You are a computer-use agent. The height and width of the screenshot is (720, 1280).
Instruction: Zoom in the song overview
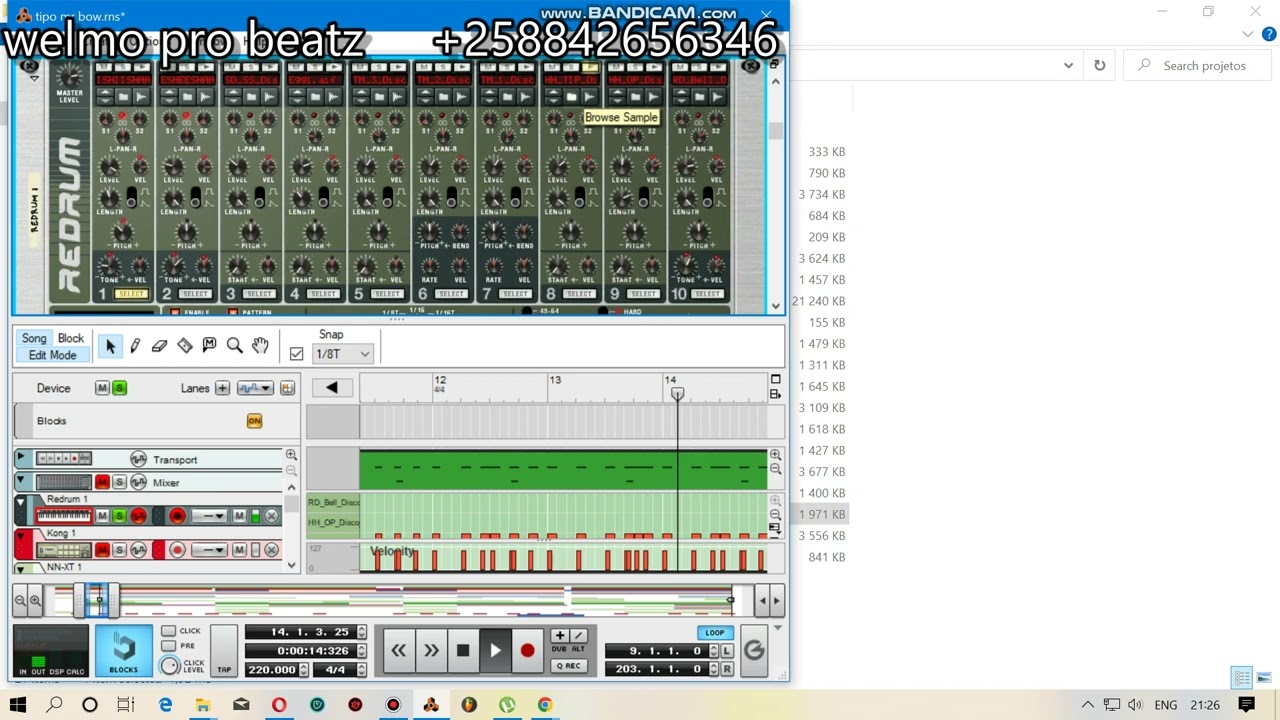[35, 601]
